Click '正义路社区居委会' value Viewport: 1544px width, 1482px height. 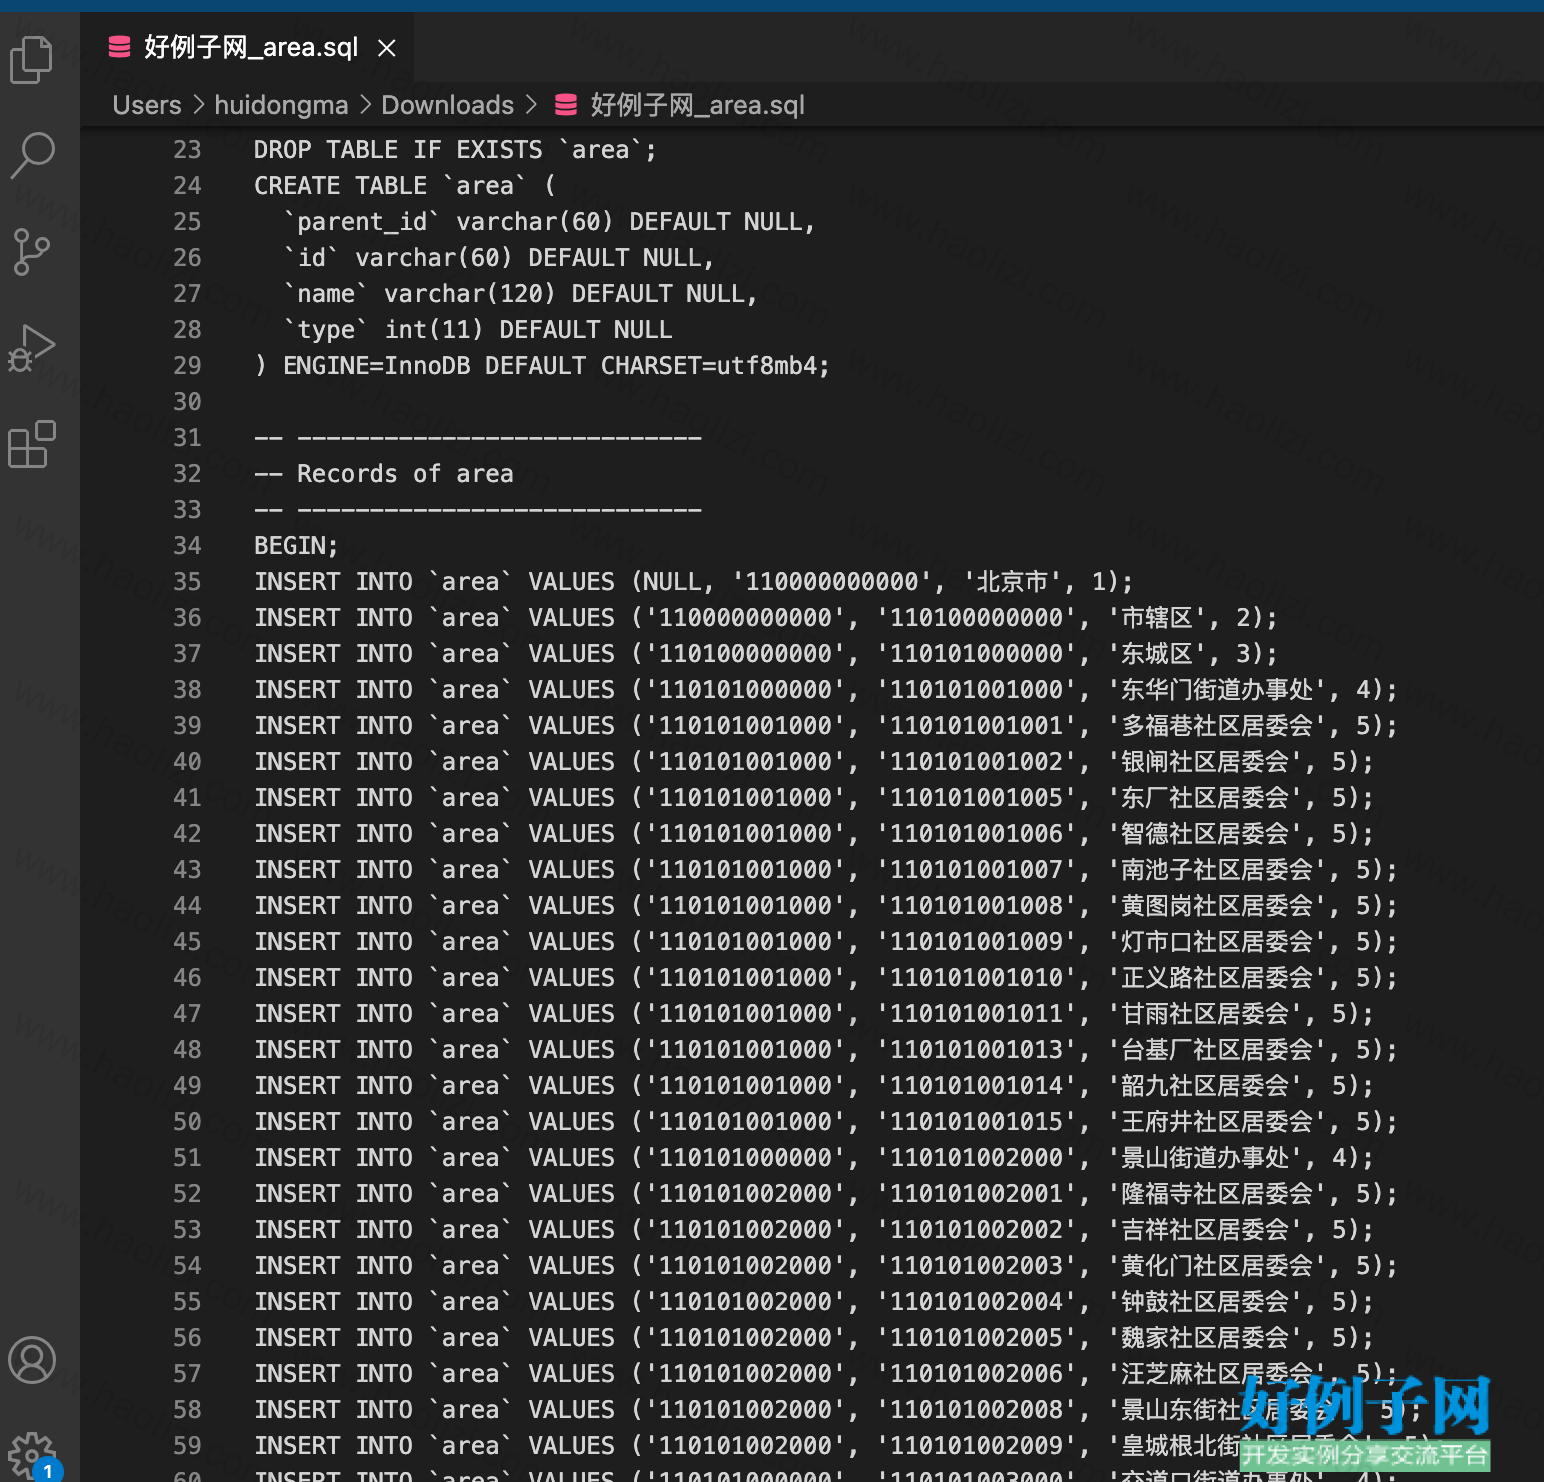[x=1217, y=978]
